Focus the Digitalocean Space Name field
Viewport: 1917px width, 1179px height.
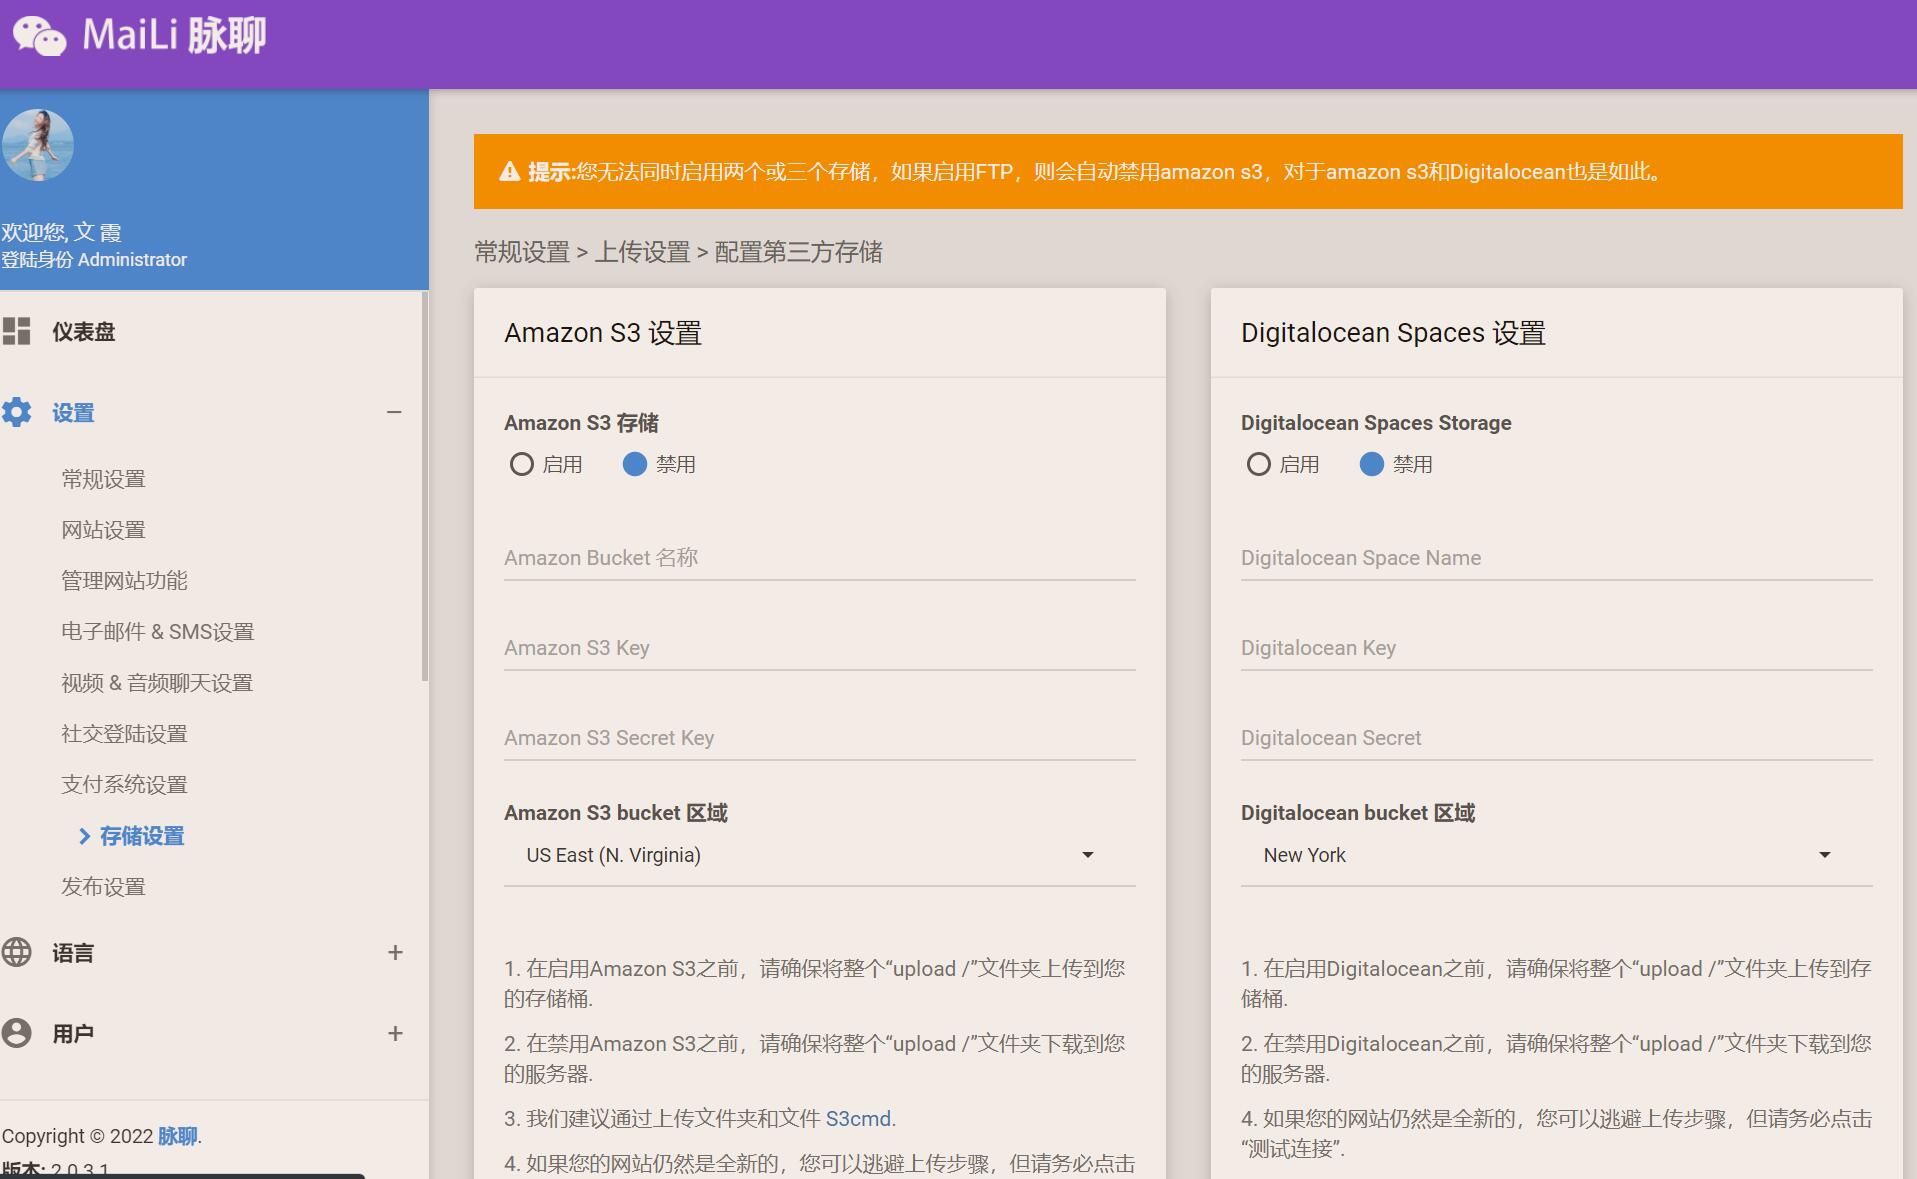[x=1557, y=558]
